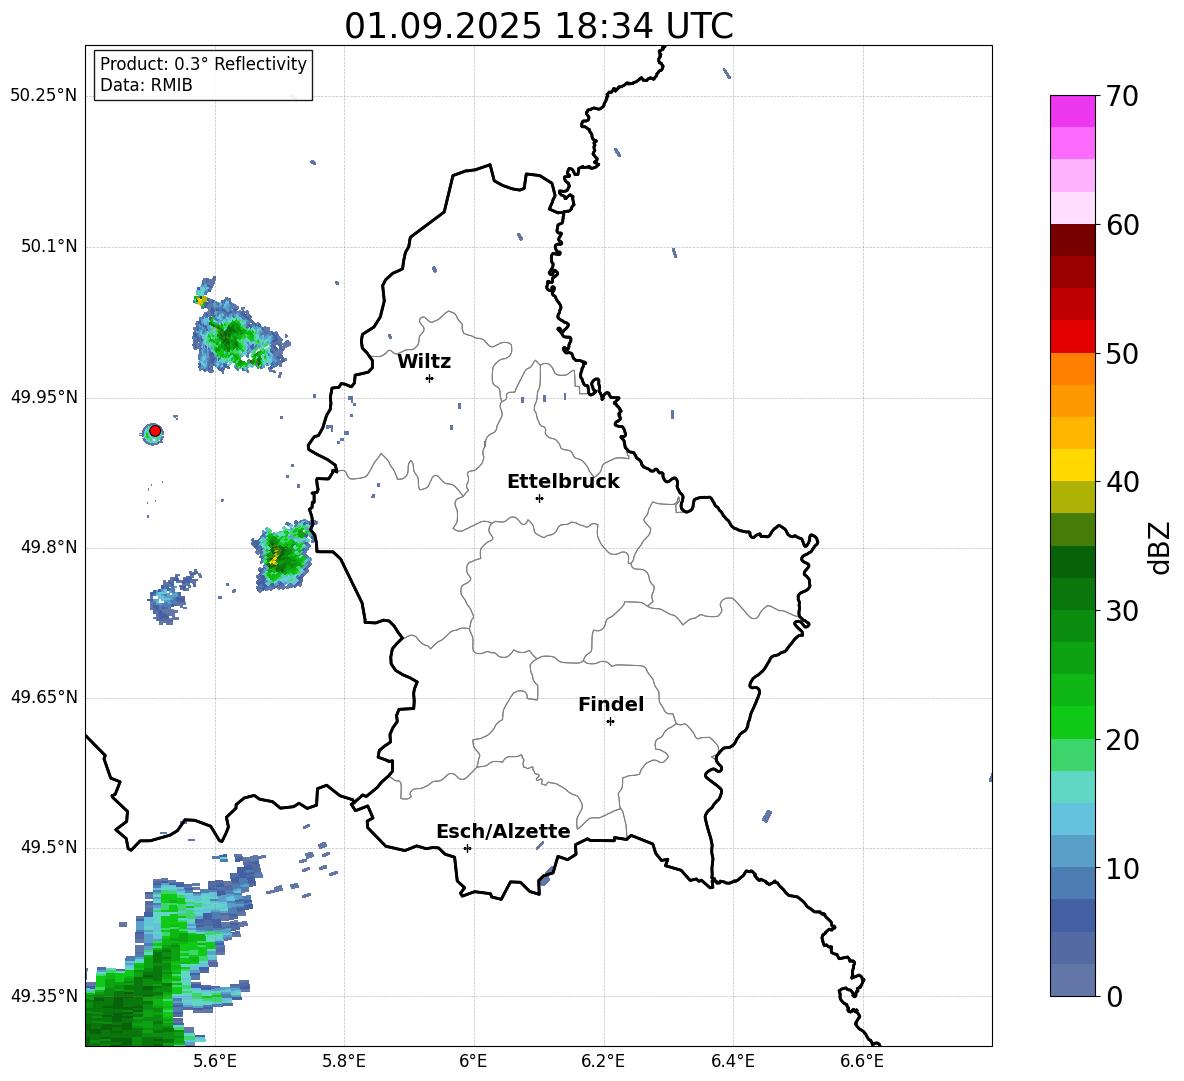Image resolution: width=1184 pixels, height=1081 pixels.
Task: Click the 49.5°N latitude label
Action: click(48, 847)
